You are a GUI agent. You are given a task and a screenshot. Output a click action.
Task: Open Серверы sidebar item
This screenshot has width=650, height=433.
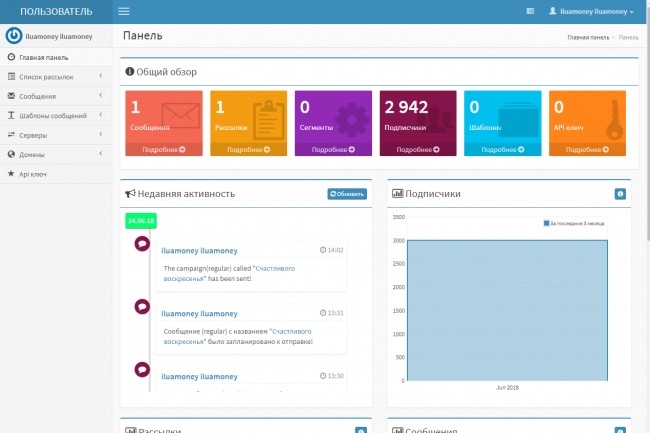click(56, 135)
